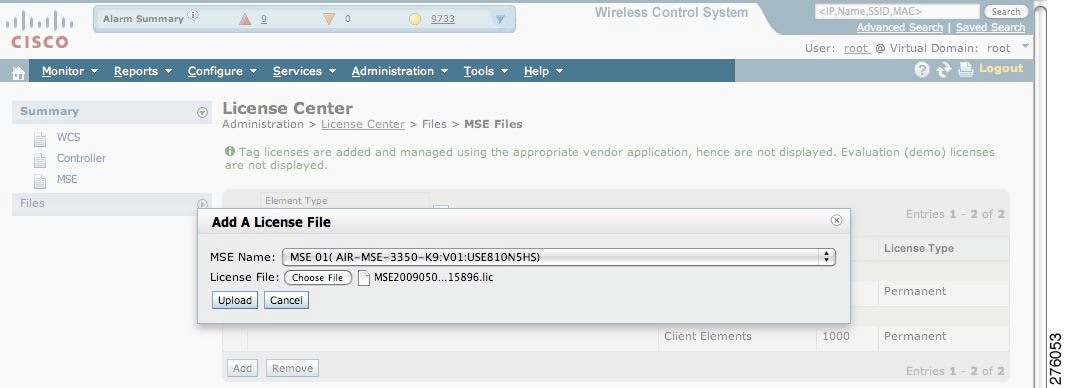Image resolution: width=1065 pixels, height=388 pixels.
Task: Click the root user link
Action: click(x=856, y=48)
